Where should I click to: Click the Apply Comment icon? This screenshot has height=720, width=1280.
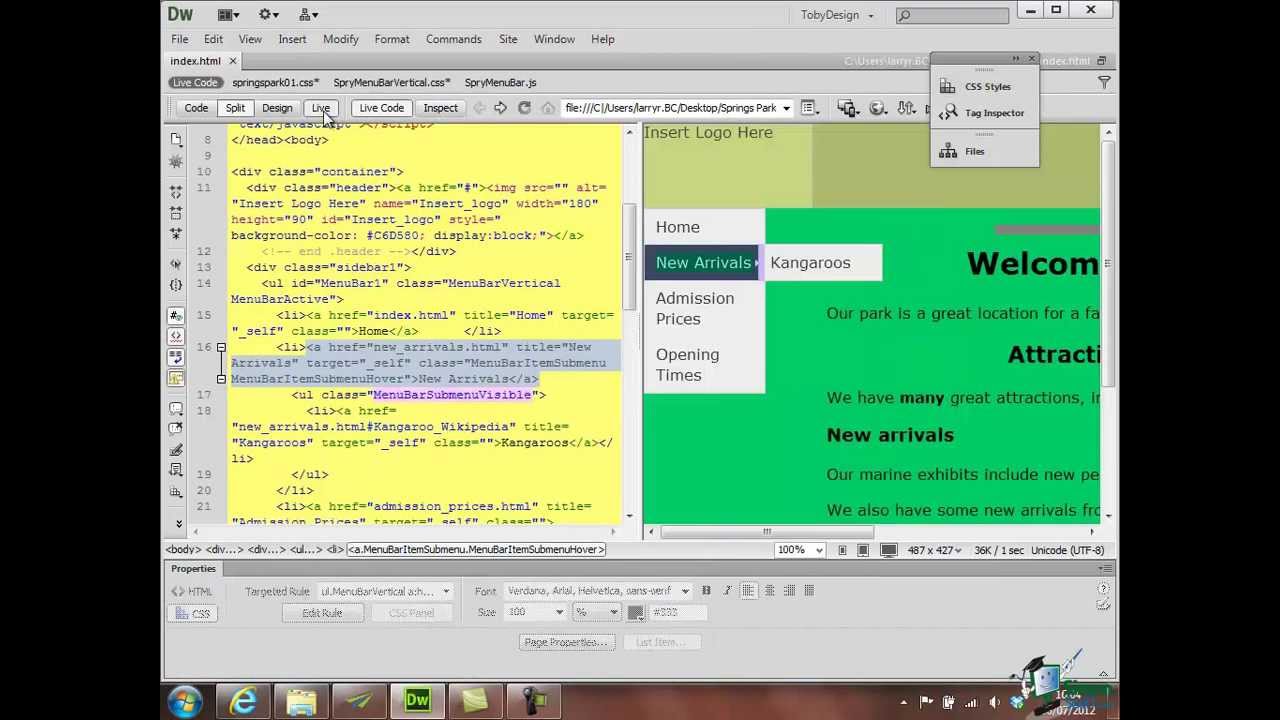pyautogui.click(x=176, y=409)
